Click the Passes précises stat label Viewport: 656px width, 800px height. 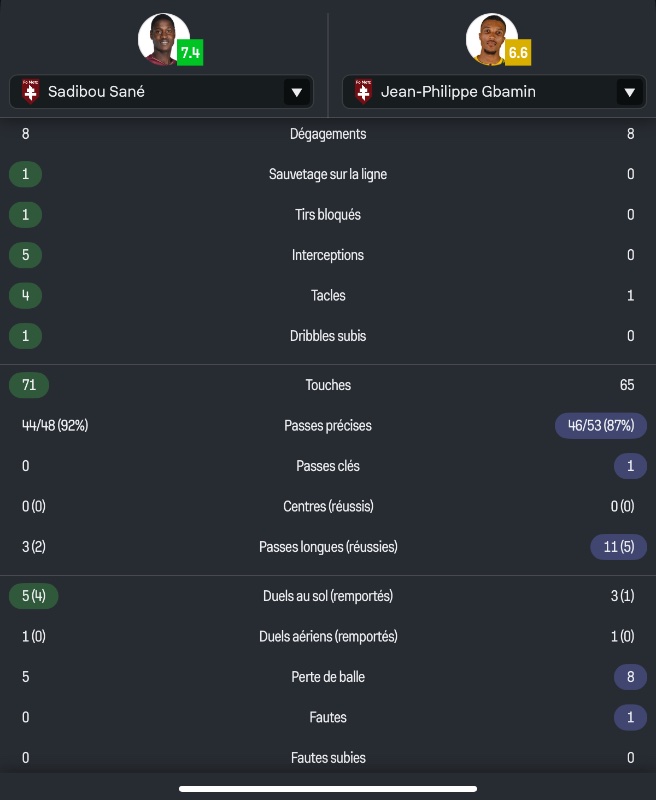(328, 426)
